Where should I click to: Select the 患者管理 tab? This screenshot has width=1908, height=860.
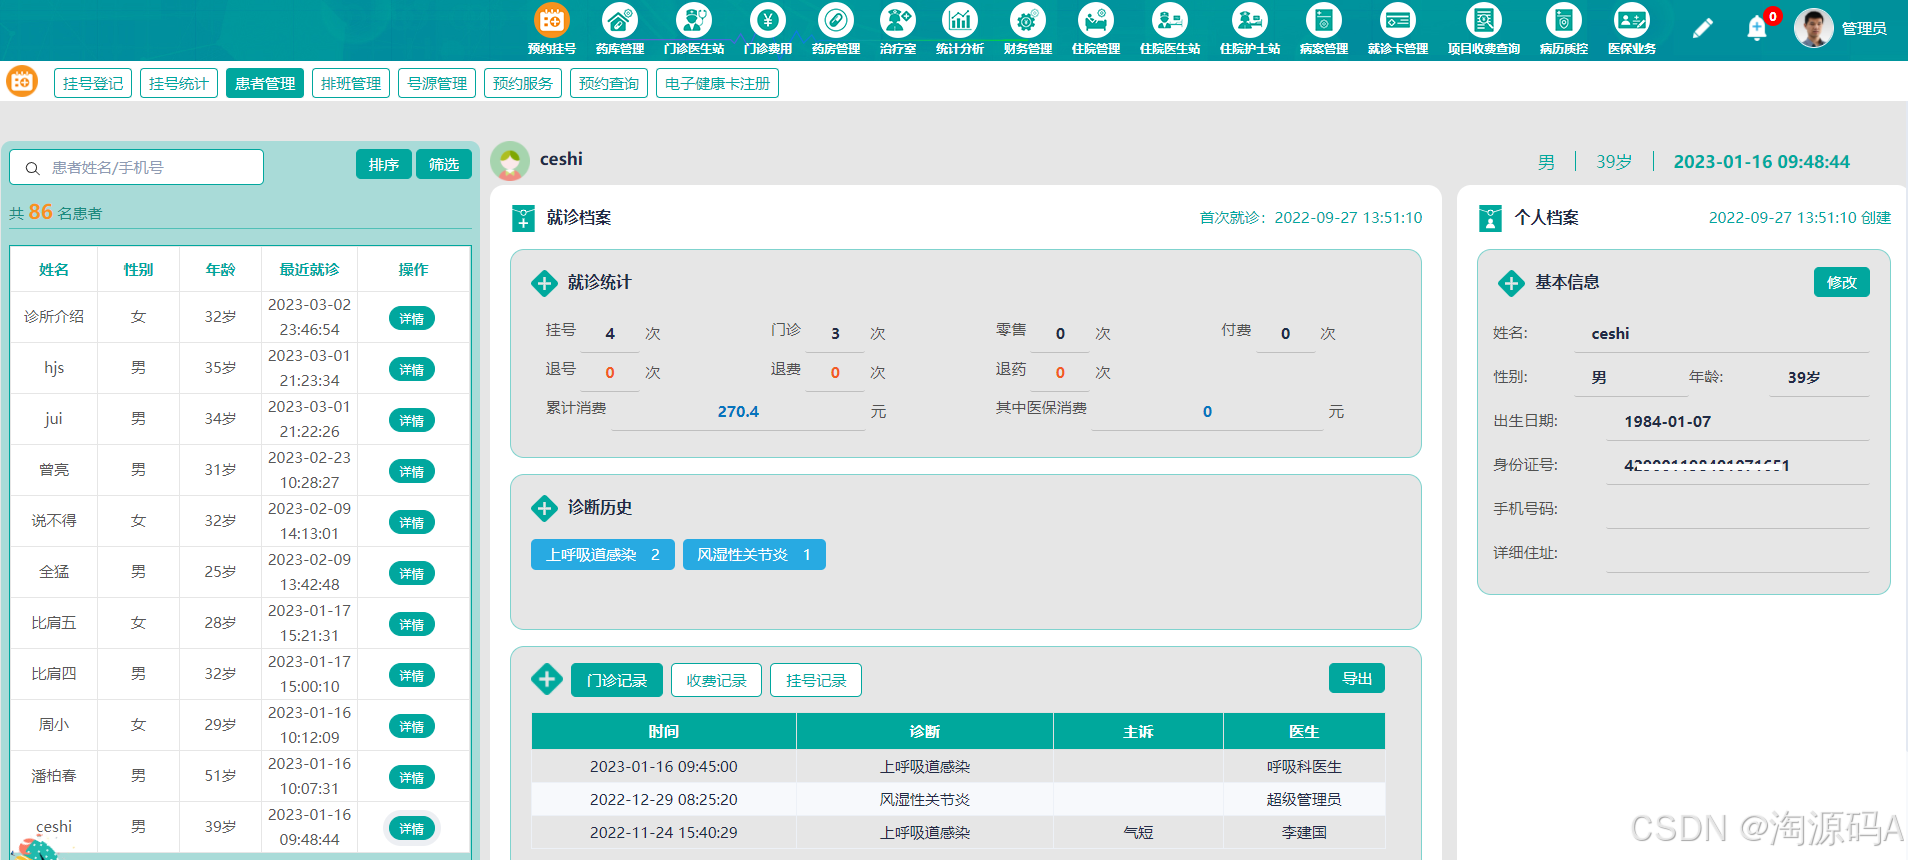tap(265, 83)
